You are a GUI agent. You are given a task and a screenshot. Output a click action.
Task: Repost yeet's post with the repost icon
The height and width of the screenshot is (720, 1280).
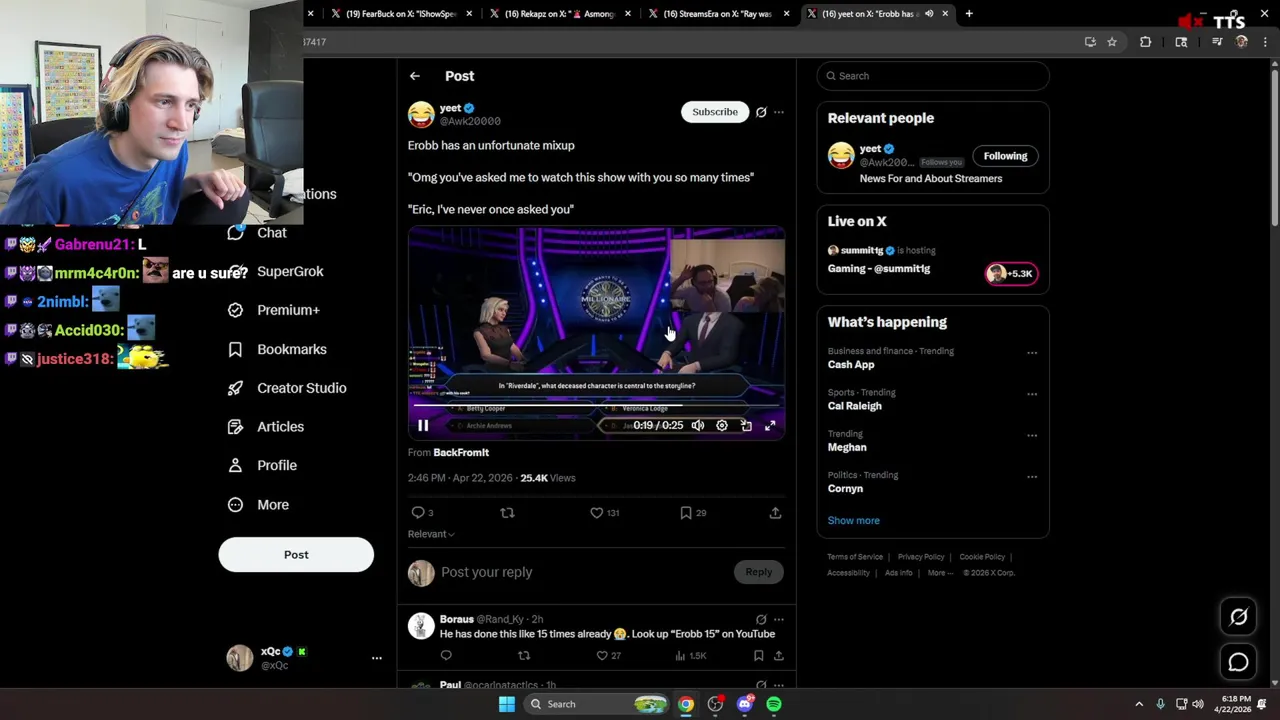[x=507, y=513]
